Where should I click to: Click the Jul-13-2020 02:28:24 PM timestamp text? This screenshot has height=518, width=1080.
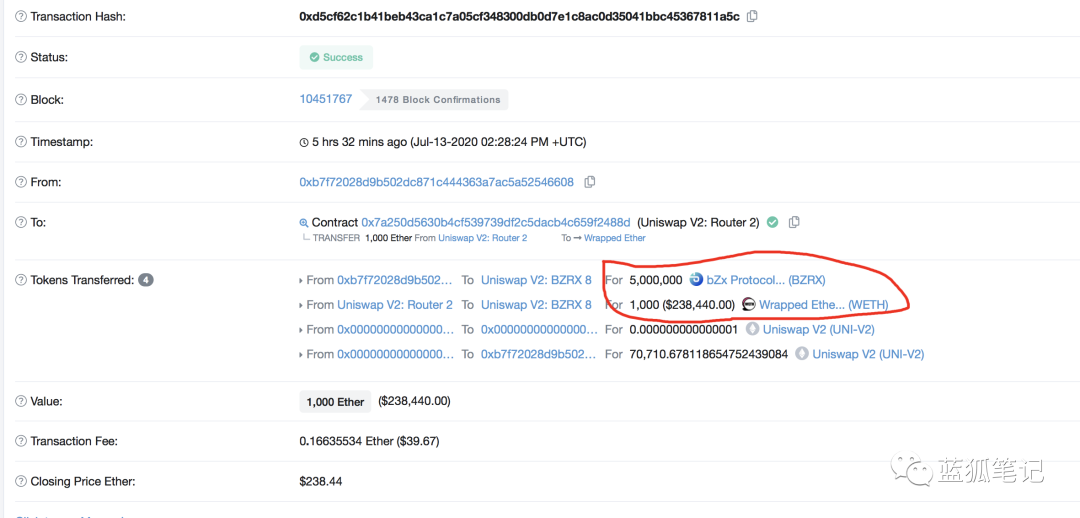pos(498,142)
